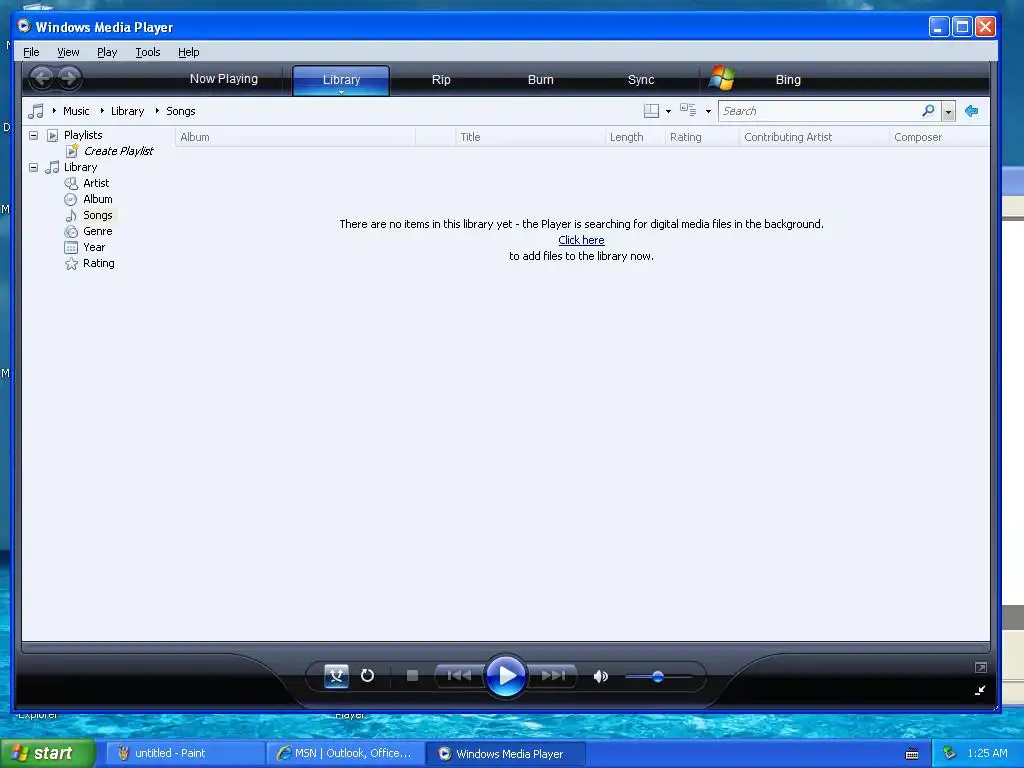Screen dimensions: 1024x768
Task: Click the Title column header
Action: click(530, 137)
